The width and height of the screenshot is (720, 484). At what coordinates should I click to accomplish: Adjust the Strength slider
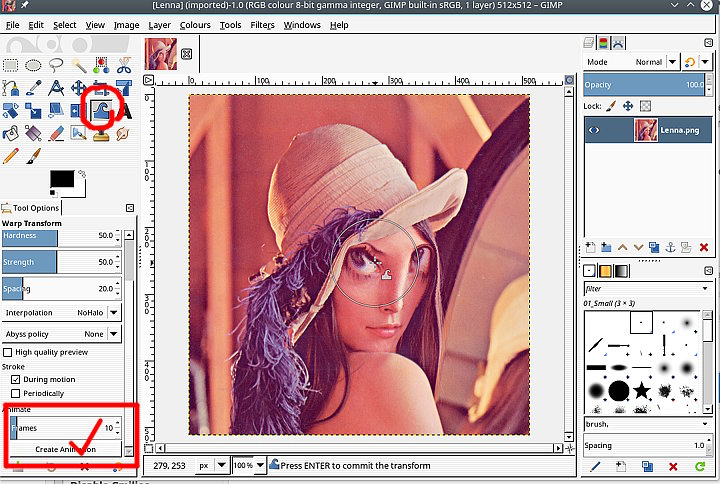(62, 262)
